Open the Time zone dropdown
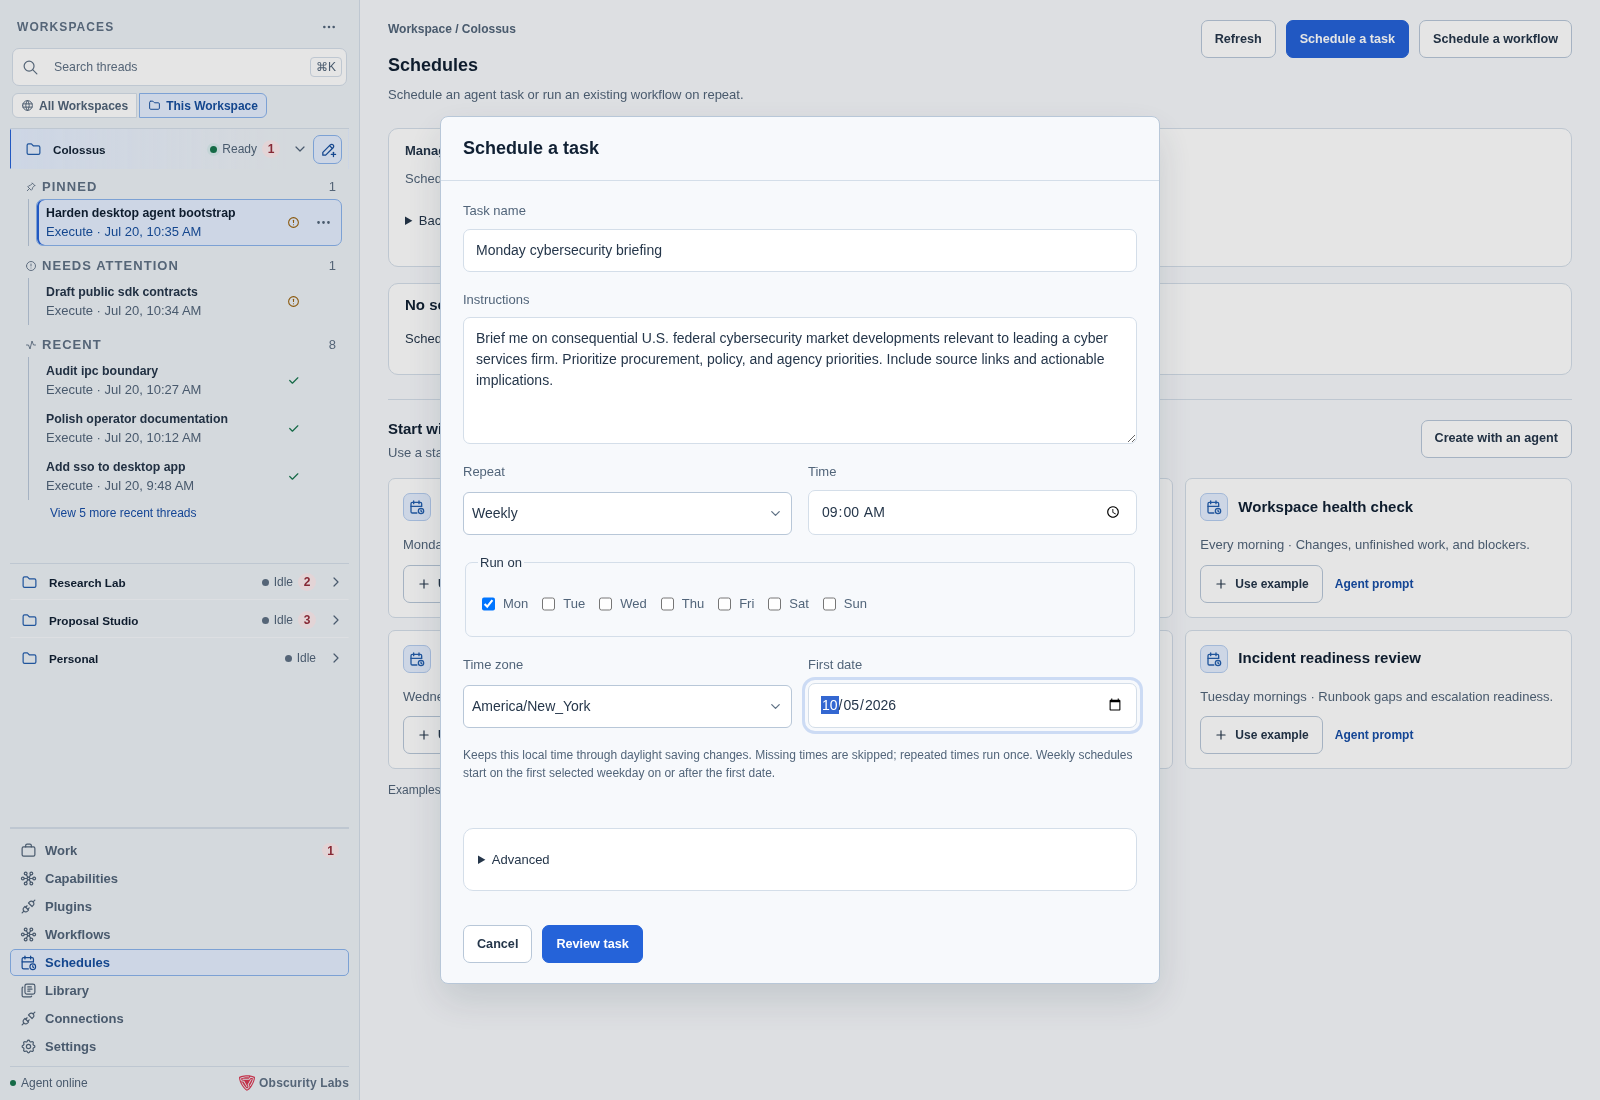The image size is (1600, 1100). pos(627,706)
